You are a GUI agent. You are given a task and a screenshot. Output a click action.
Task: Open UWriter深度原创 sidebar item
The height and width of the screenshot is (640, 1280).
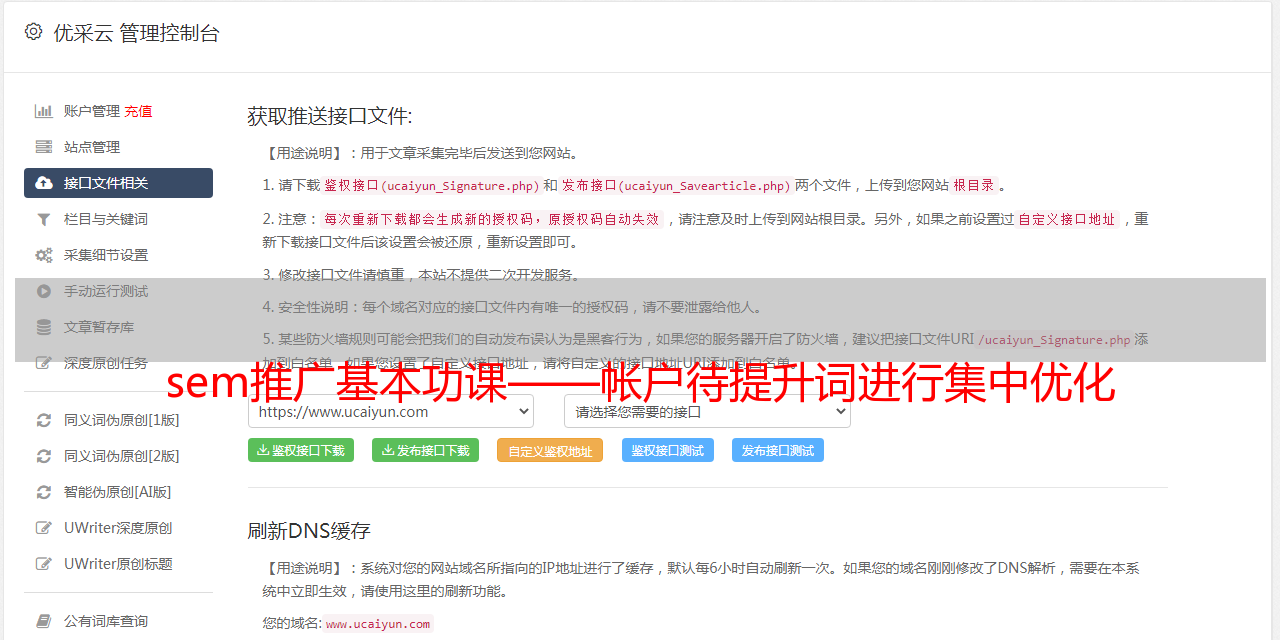[x=118, y=528]
